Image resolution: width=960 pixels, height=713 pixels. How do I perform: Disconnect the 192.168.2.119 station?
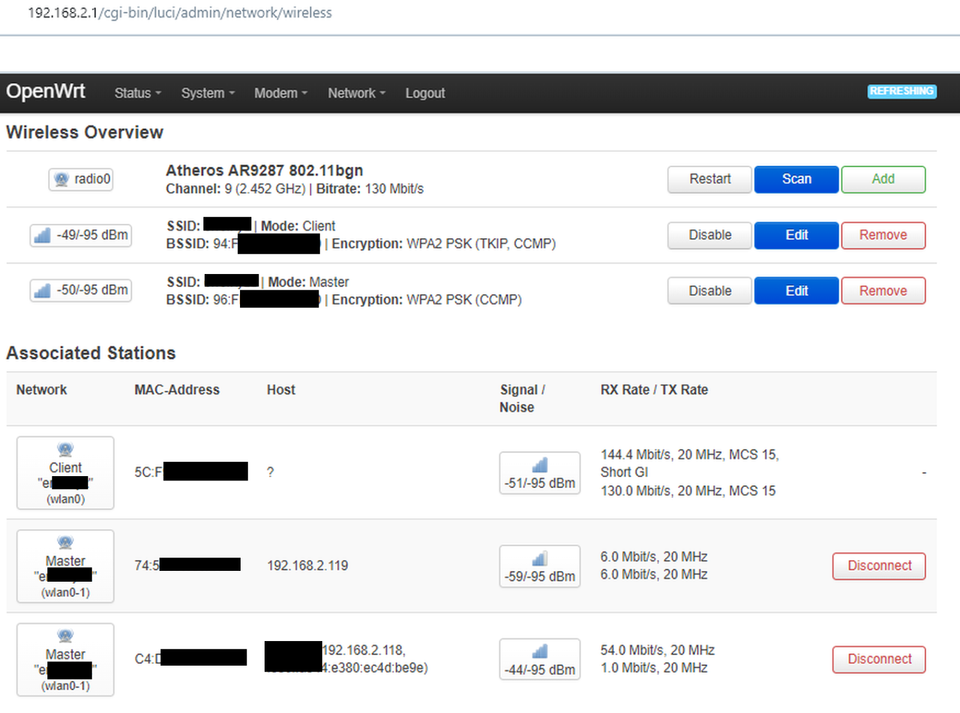(x=879, y=566)
